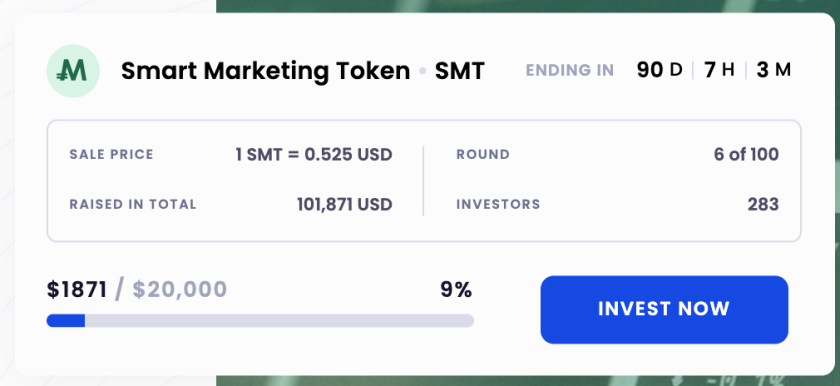Click the SALE PRICE label

click(111, 155)
